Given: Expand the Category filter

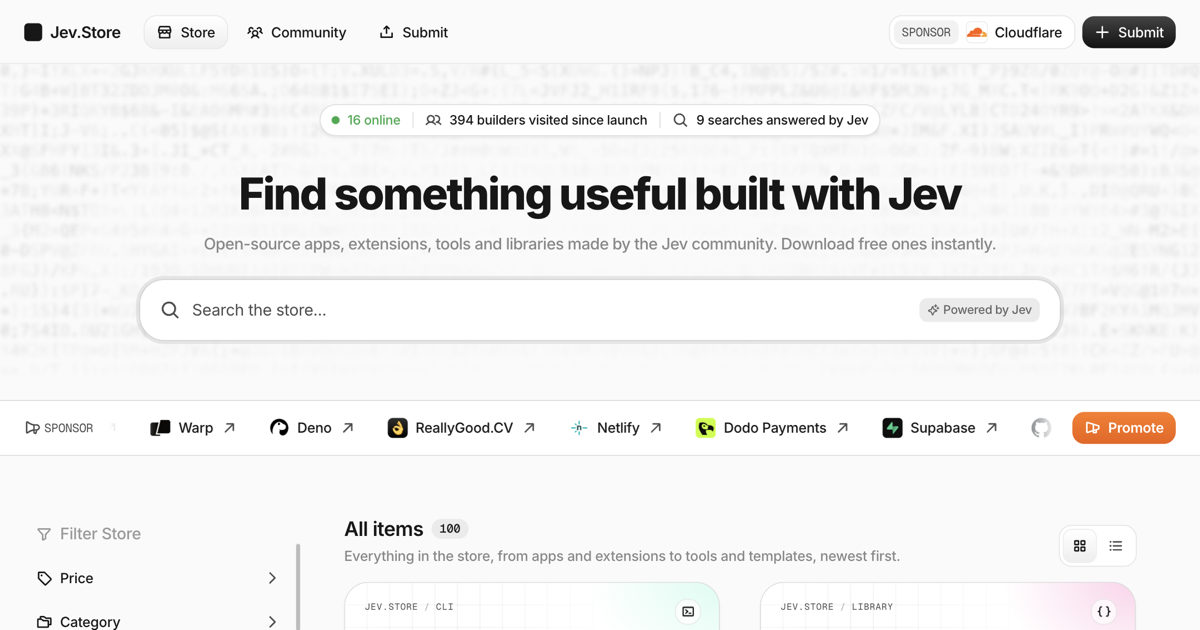Looking at the screenshot, I should click(157, 622).
